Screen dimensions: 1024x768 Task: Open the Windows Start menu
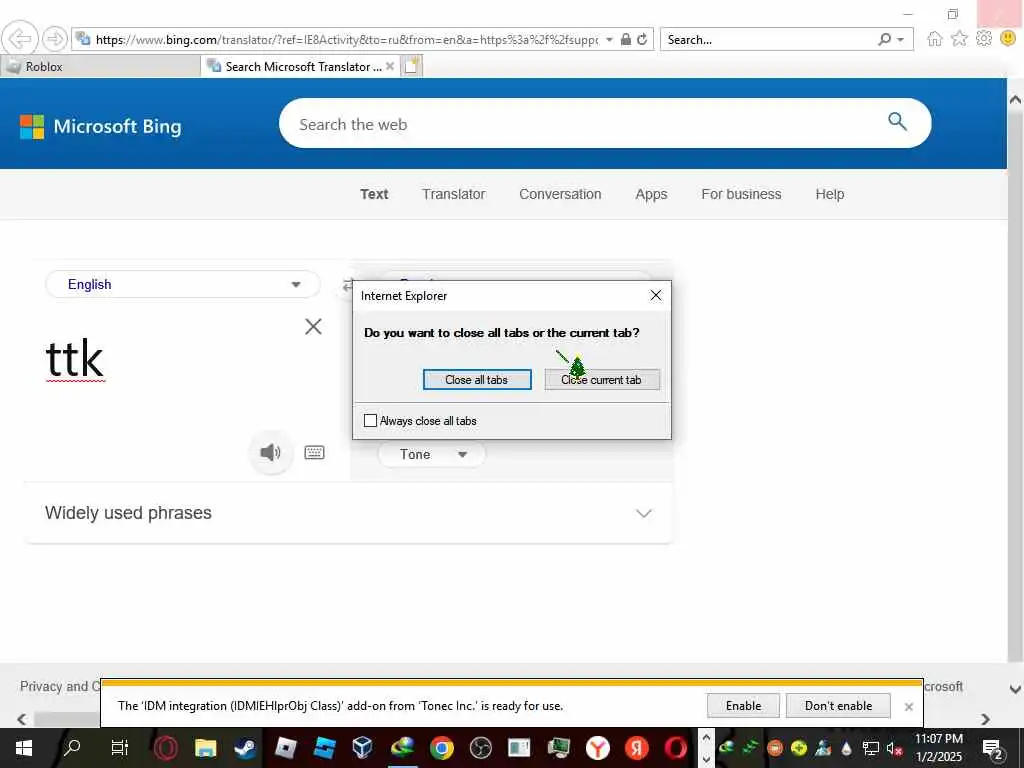[x=24, y=748]
